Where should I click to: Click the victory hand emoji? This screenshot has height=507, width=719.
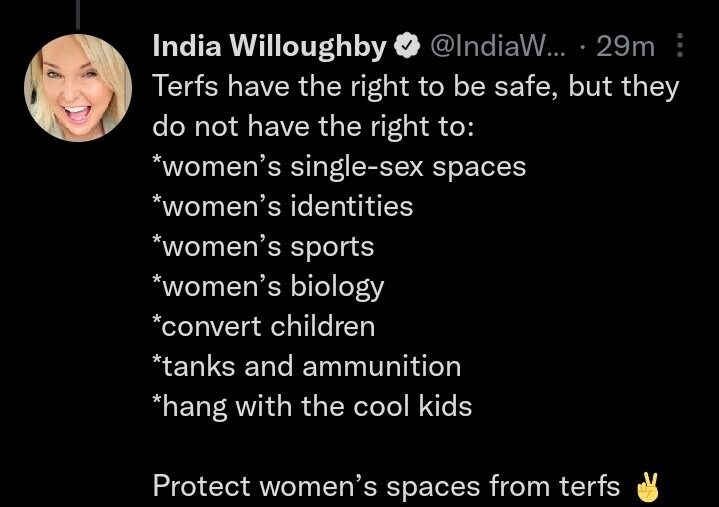click(x=648, y=487)
